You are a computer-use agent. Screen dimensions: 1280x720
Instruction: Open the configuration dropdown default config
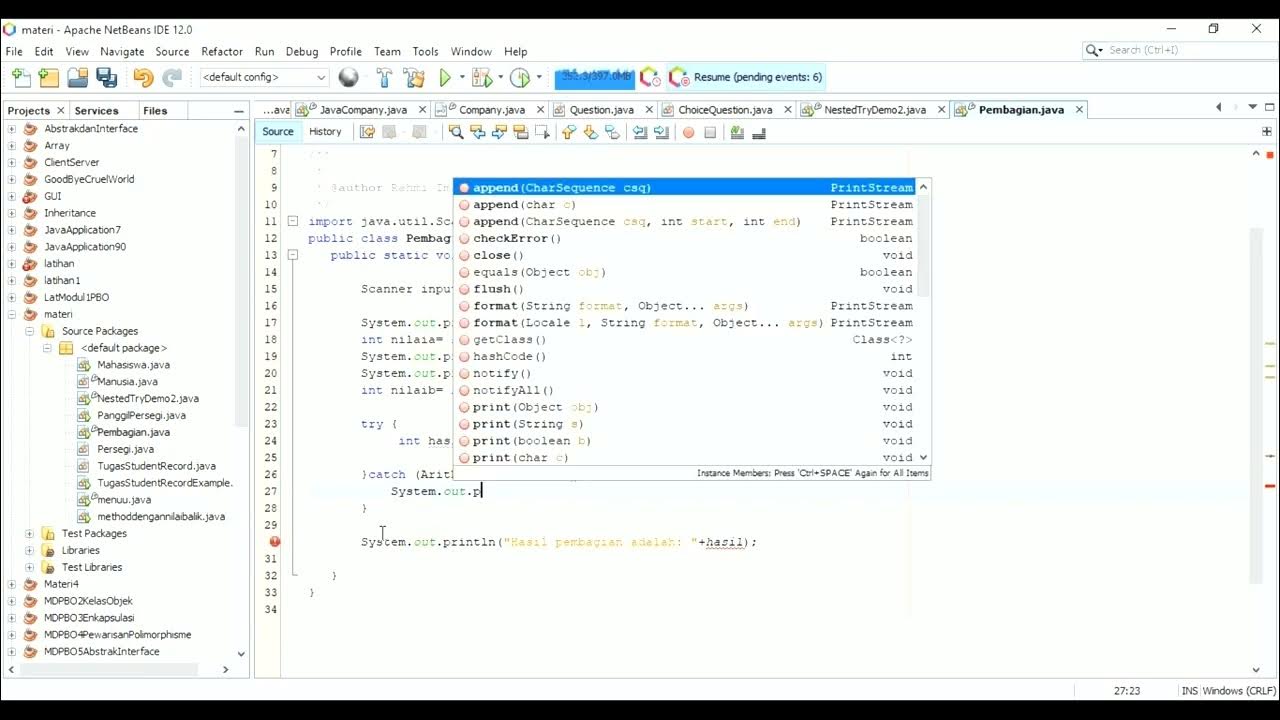coord(264,77)
